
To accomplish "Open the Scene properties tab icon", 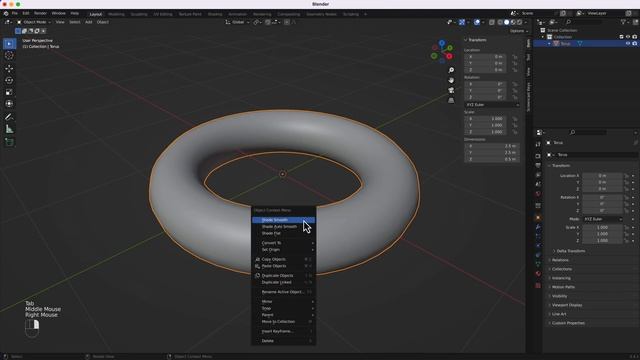I will click(x=538, y=184).
